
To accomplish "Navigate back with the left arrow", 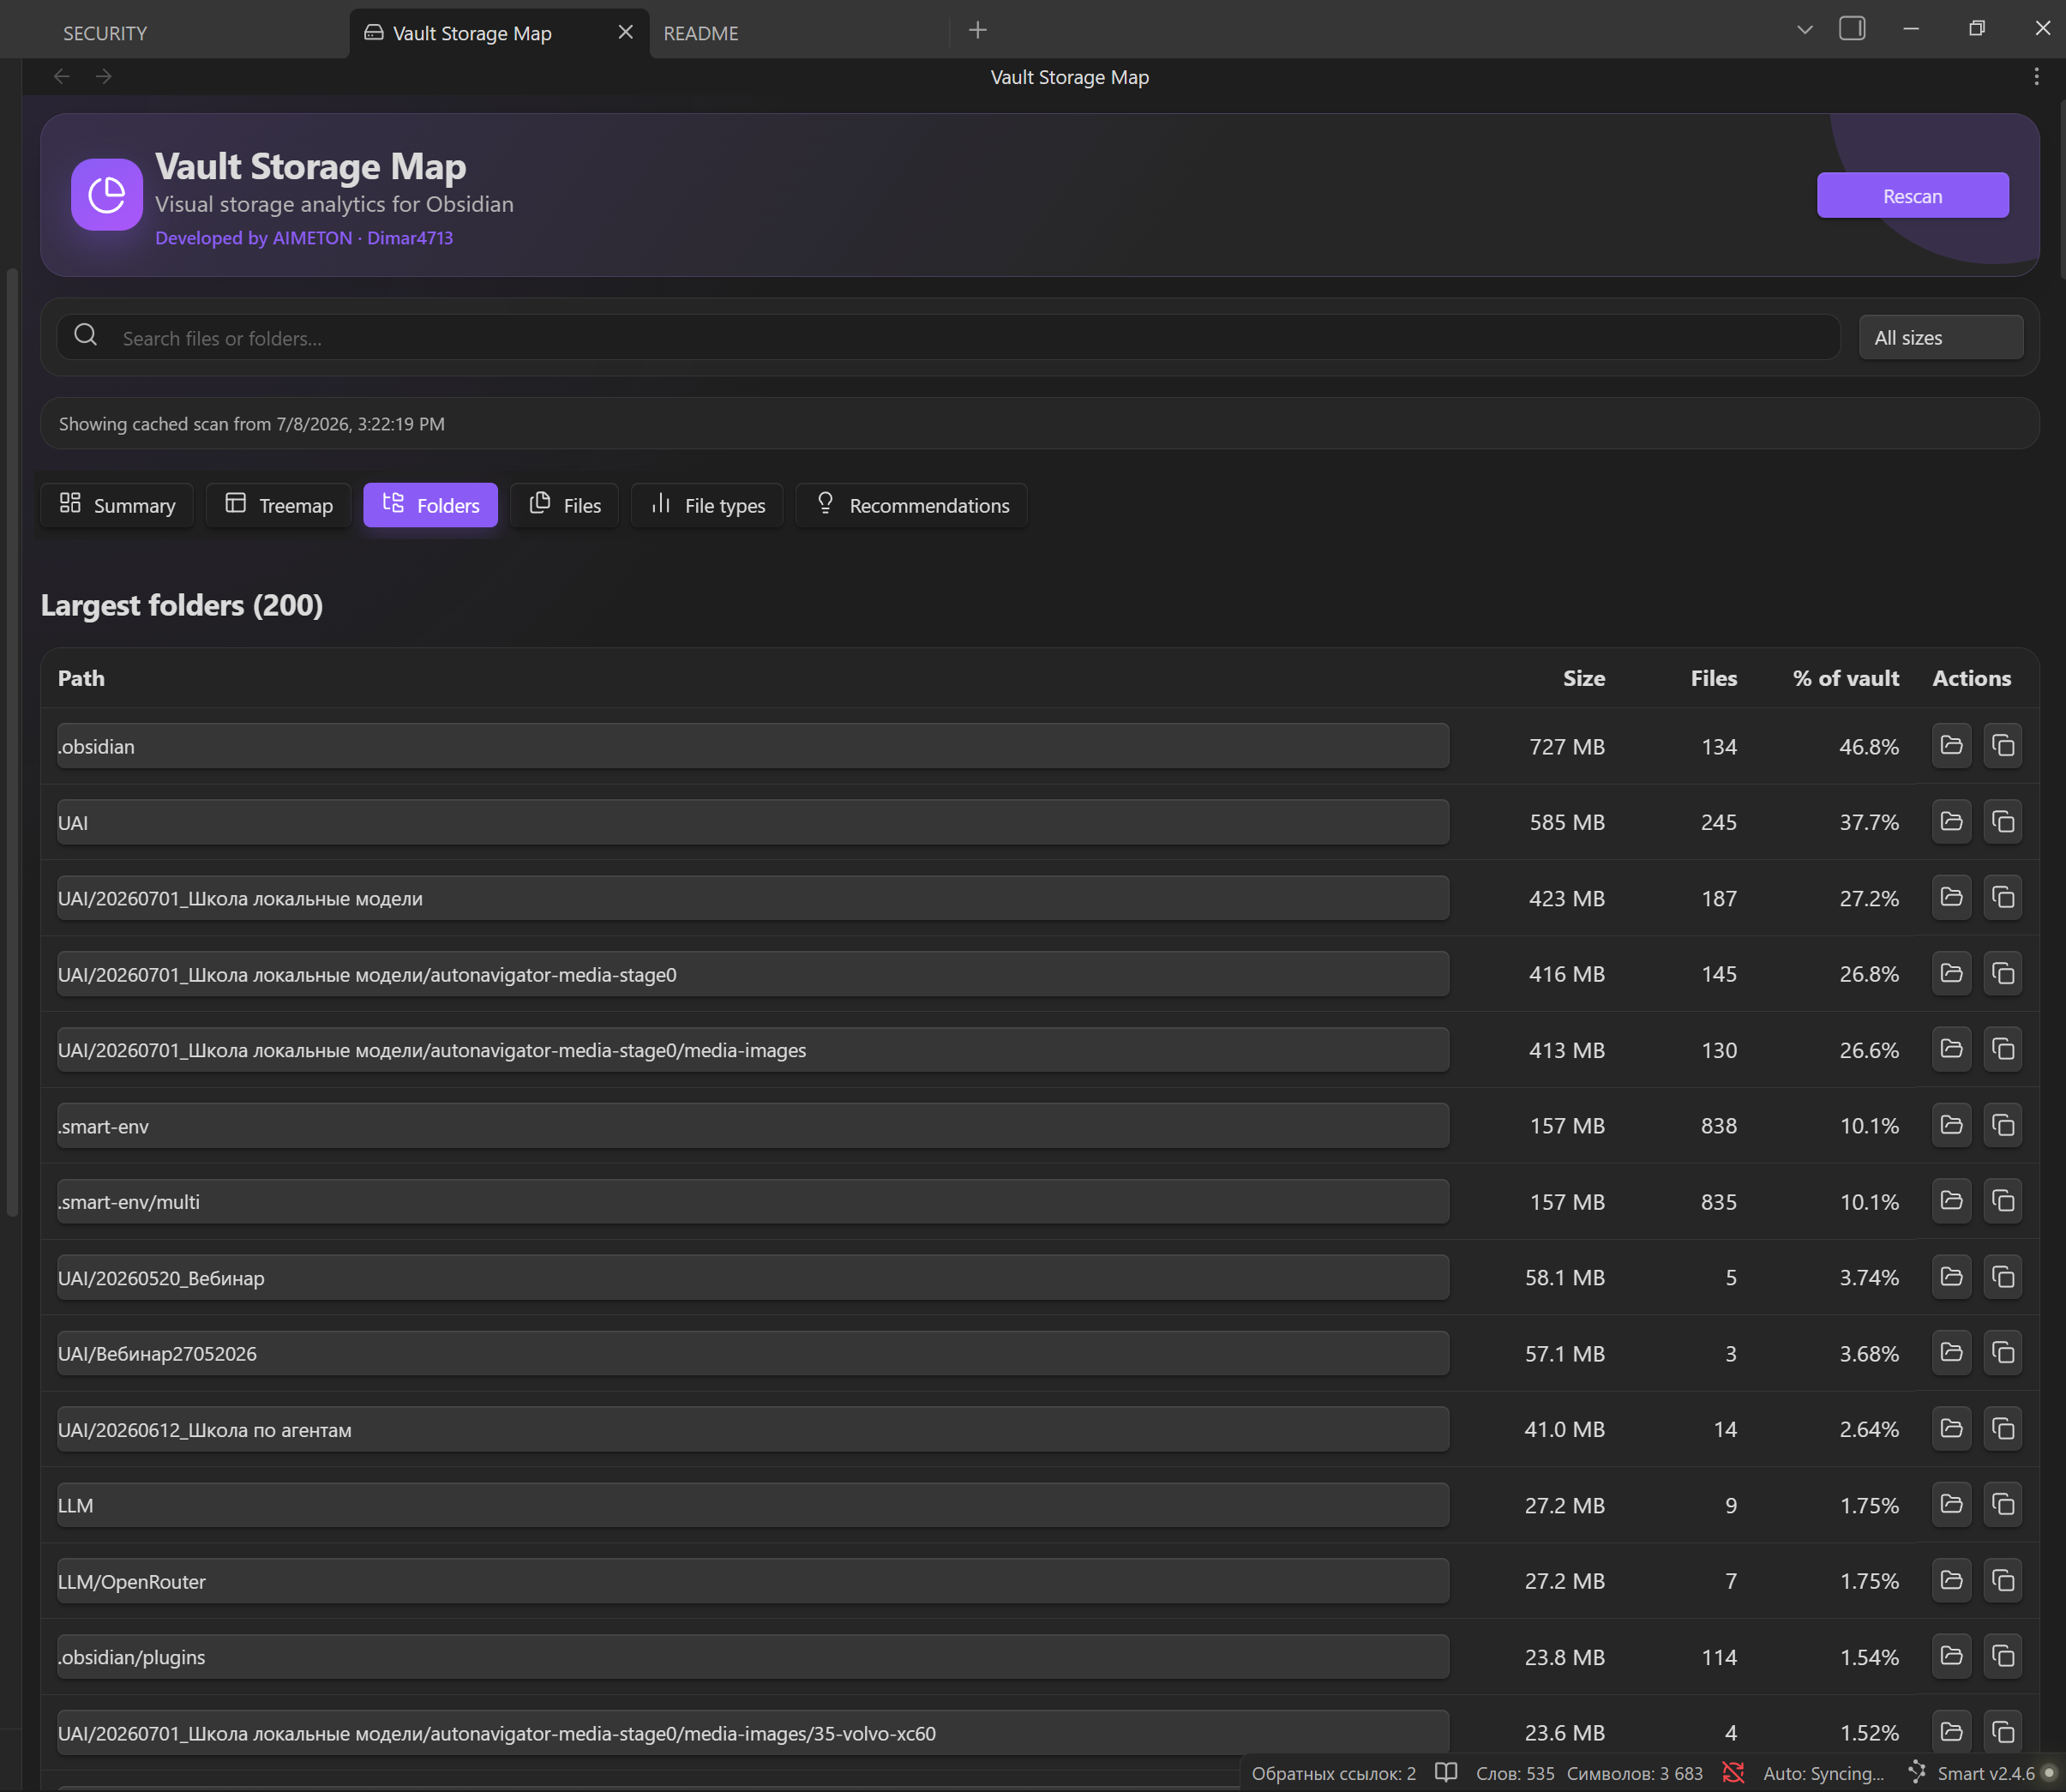I will point(62,77).
